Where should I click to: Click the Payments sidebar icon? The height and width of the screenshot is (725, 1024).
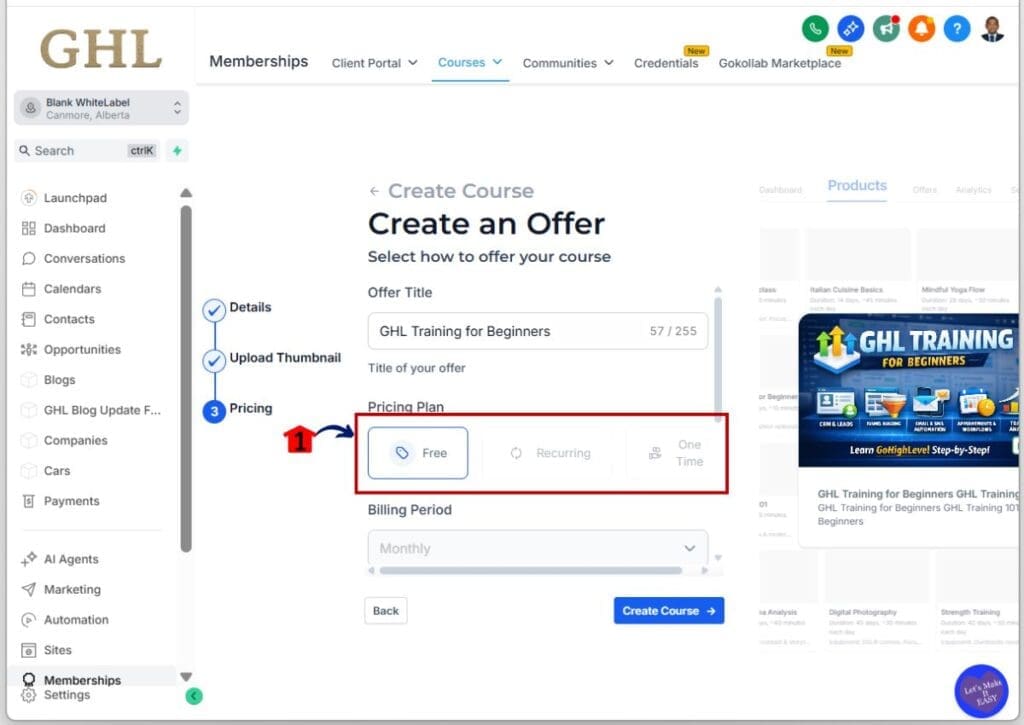point(30,501)
